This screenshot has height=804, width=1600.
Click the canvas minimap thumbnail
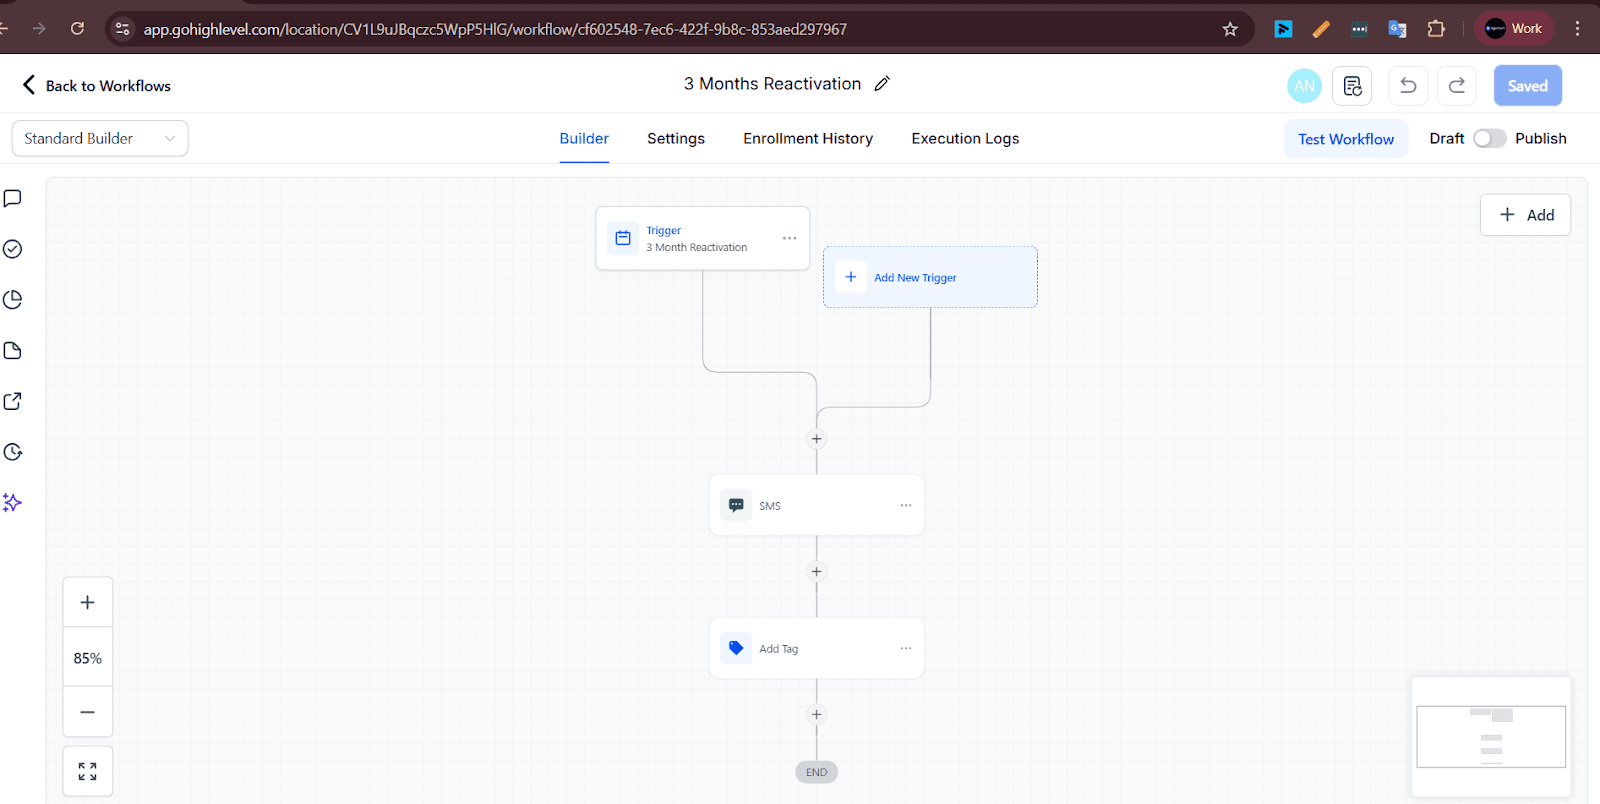[x=1491, y=737]
